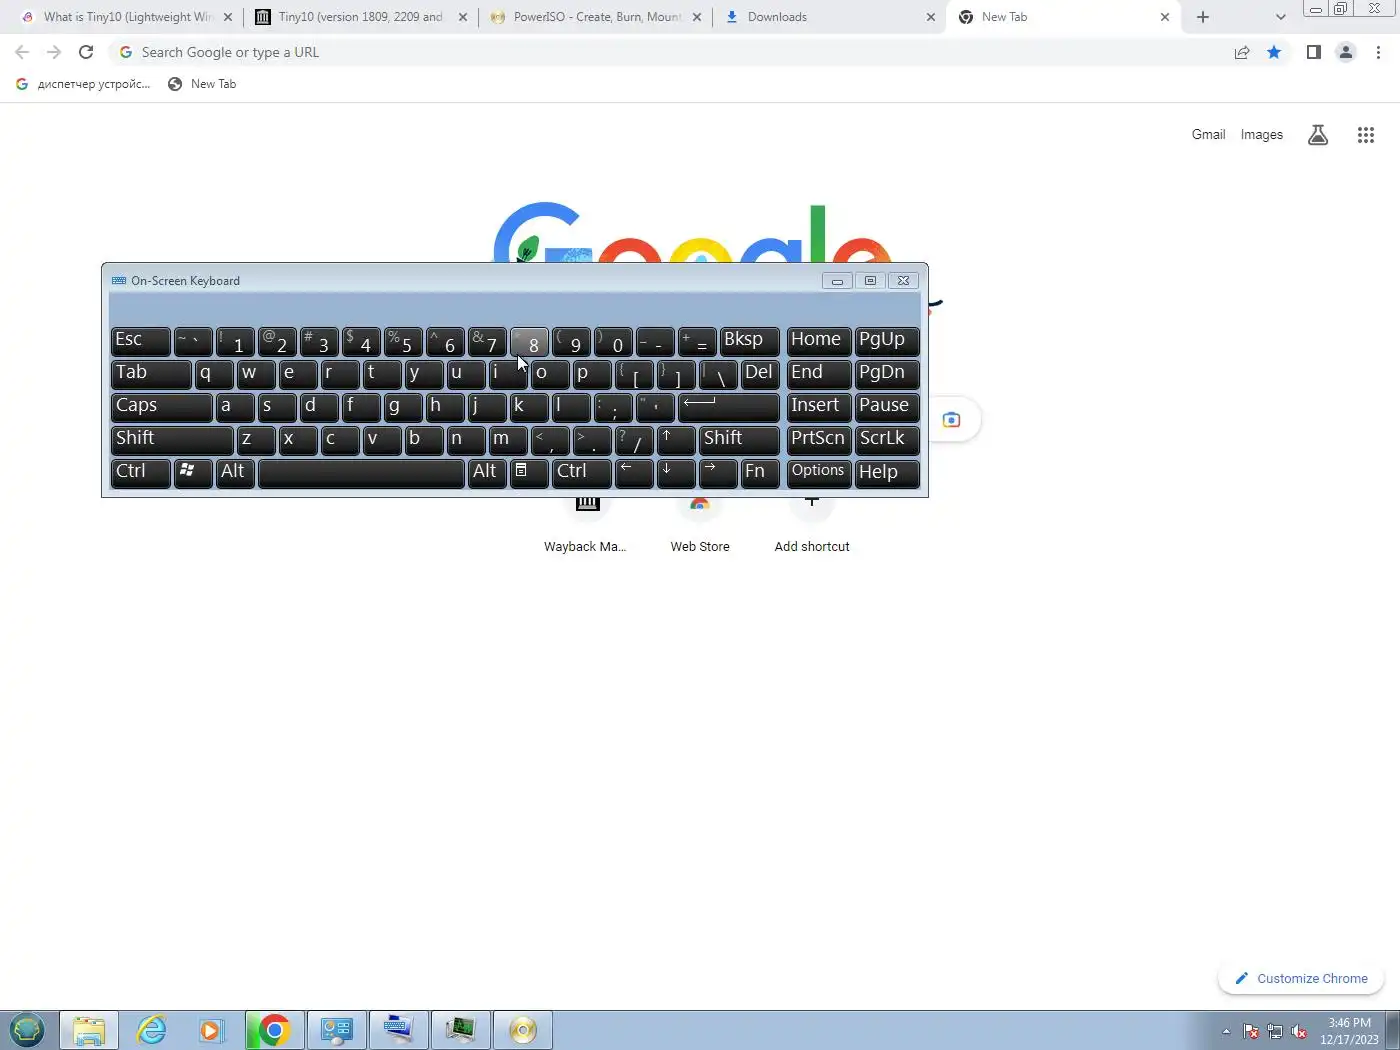The width and height of the screenshot is (1400, 1050).
Task: Switch to Downloads tab
Action: pyautogui.click(x=830, y=17)
